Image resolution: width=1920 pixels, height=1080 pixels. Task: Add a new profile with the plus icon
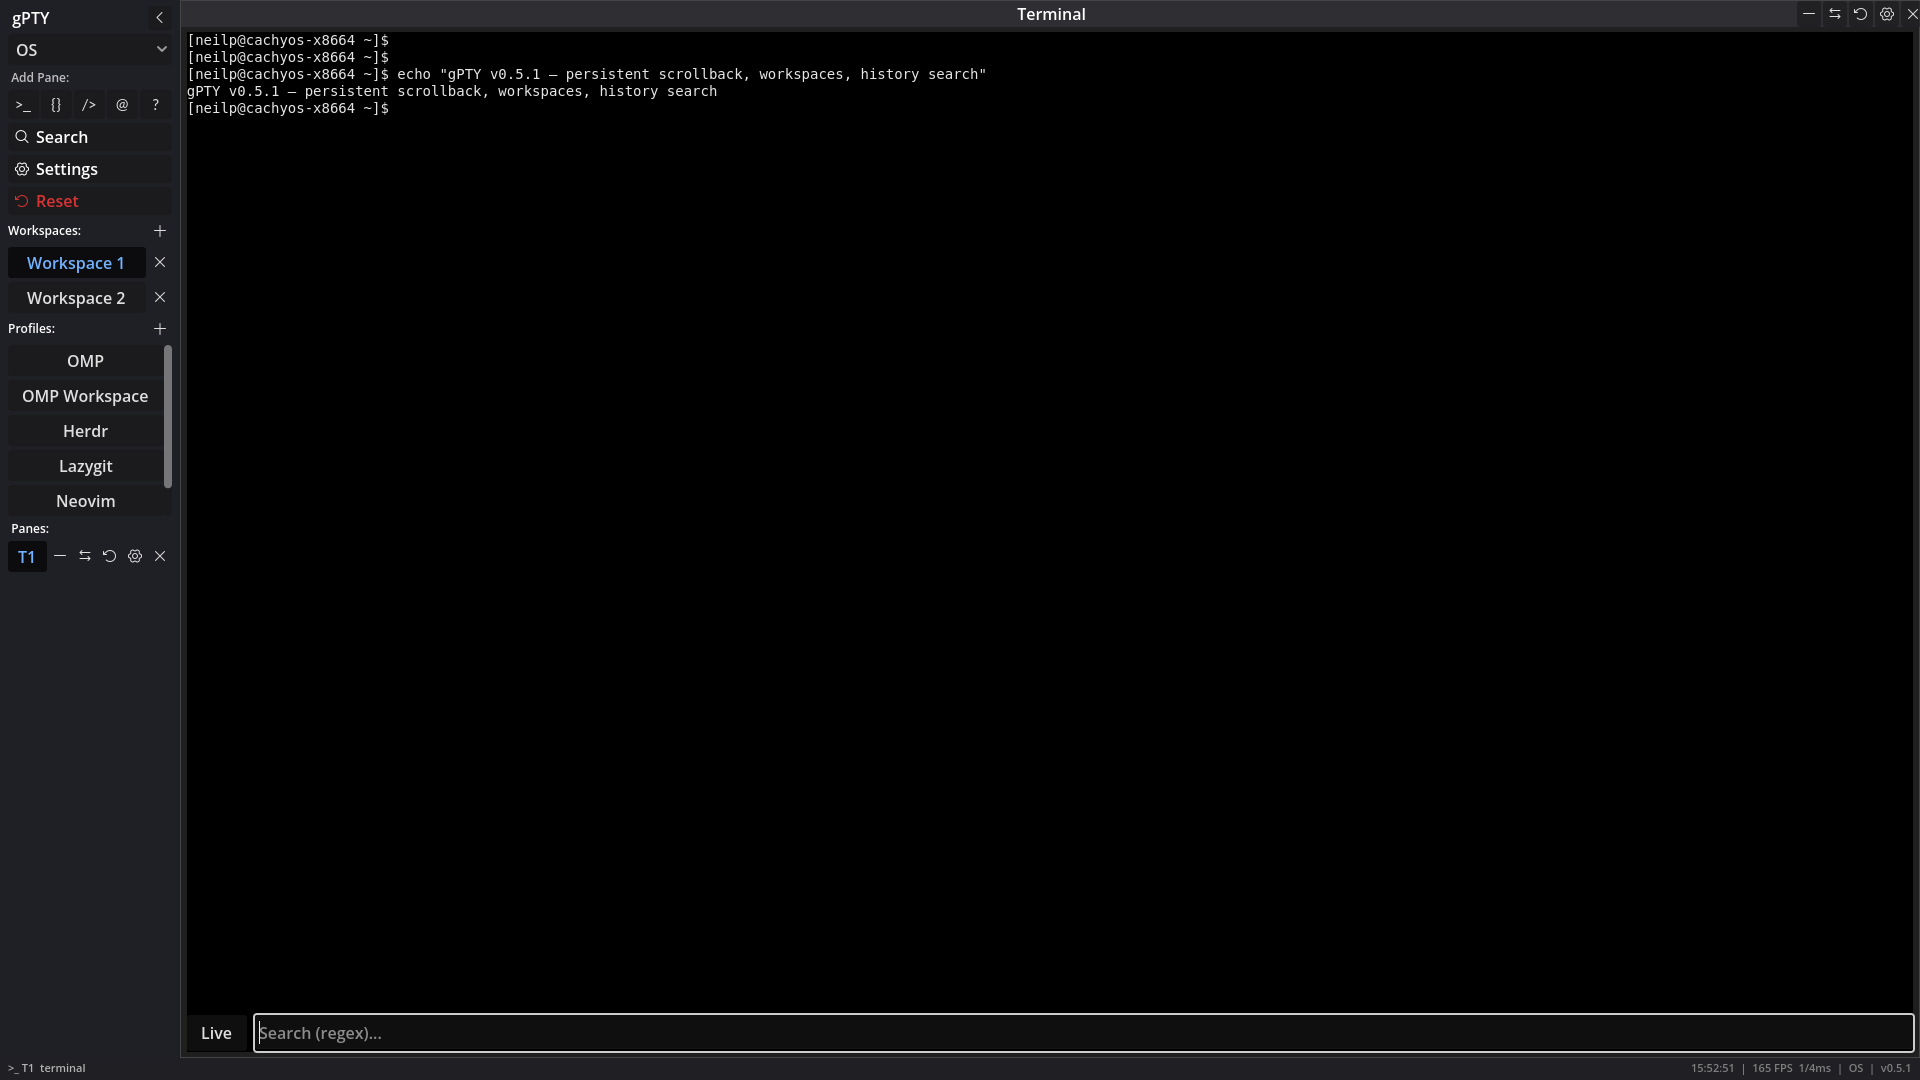pos(160,329)
